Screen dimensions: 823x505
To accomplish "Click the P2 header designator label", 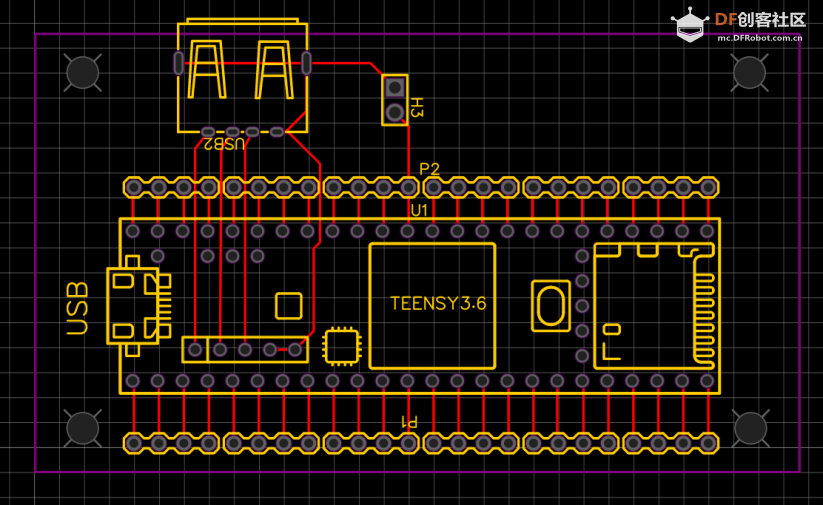I will pyautogui.click(x=429, y=169).
